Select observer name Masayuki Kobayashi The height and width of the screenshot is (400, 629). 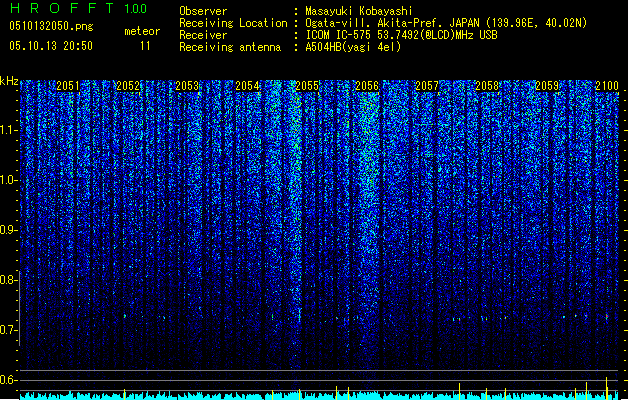359,11
